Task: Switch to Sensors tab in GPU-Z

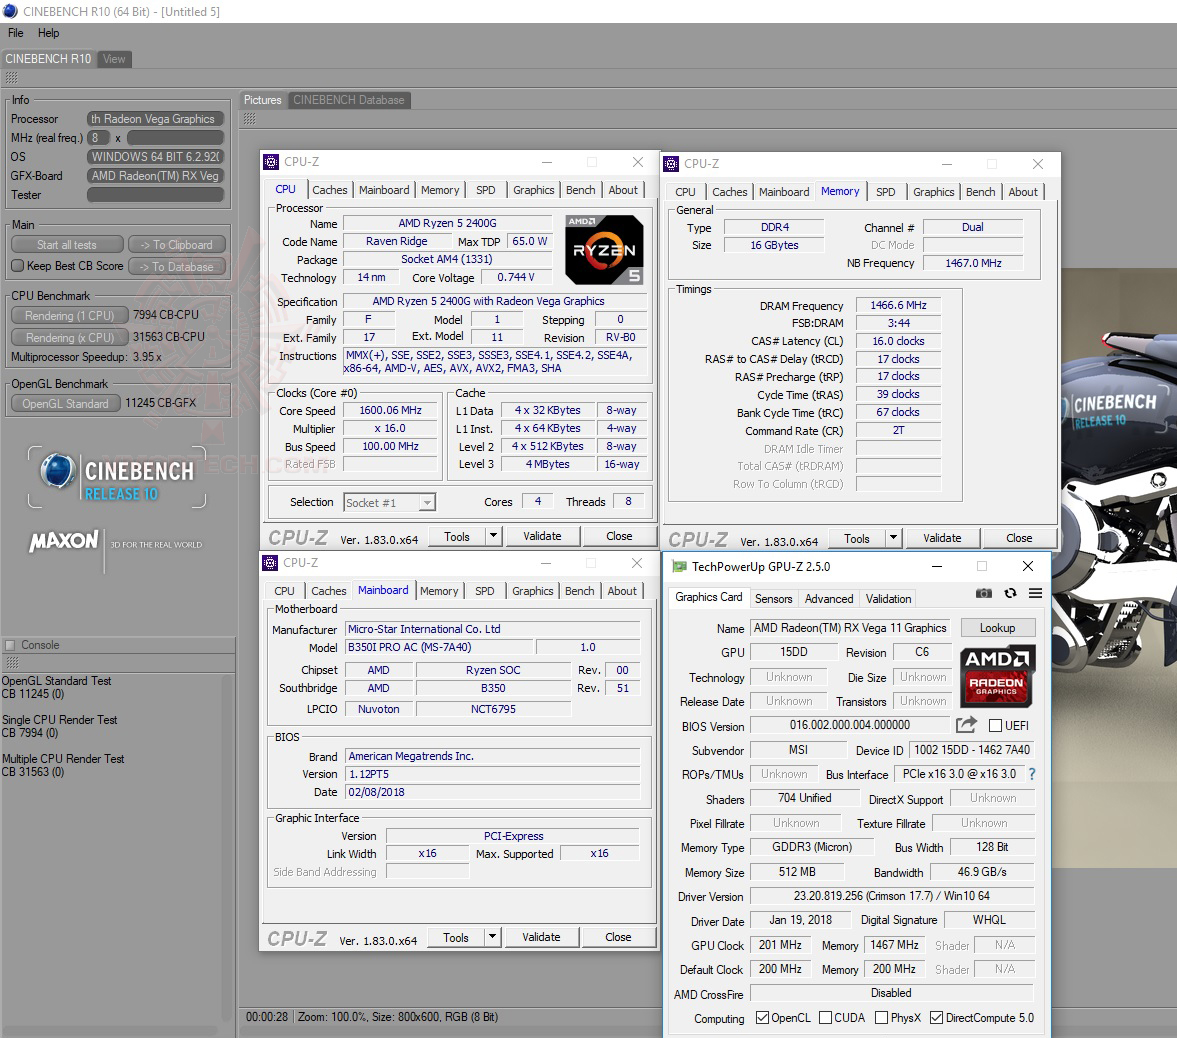Action: click(773, 598)
